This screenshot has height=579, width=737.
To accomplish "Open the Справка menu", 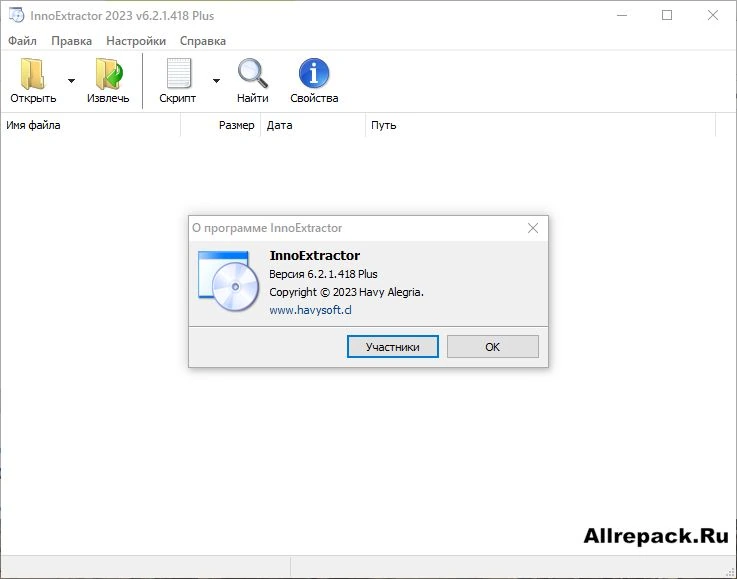I will pyautogui.click(x=203, y=41).
